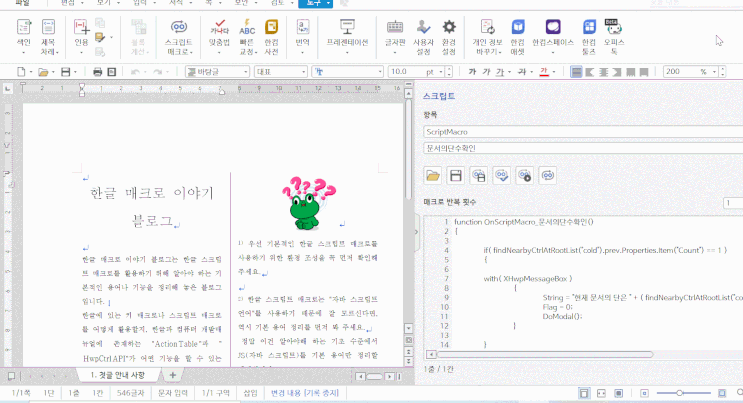The height and width of the screenshot is (403, 743).
Task: Click the script editor horizontal scrollbar
Action: pyautogui.click(x=545, y=354)
